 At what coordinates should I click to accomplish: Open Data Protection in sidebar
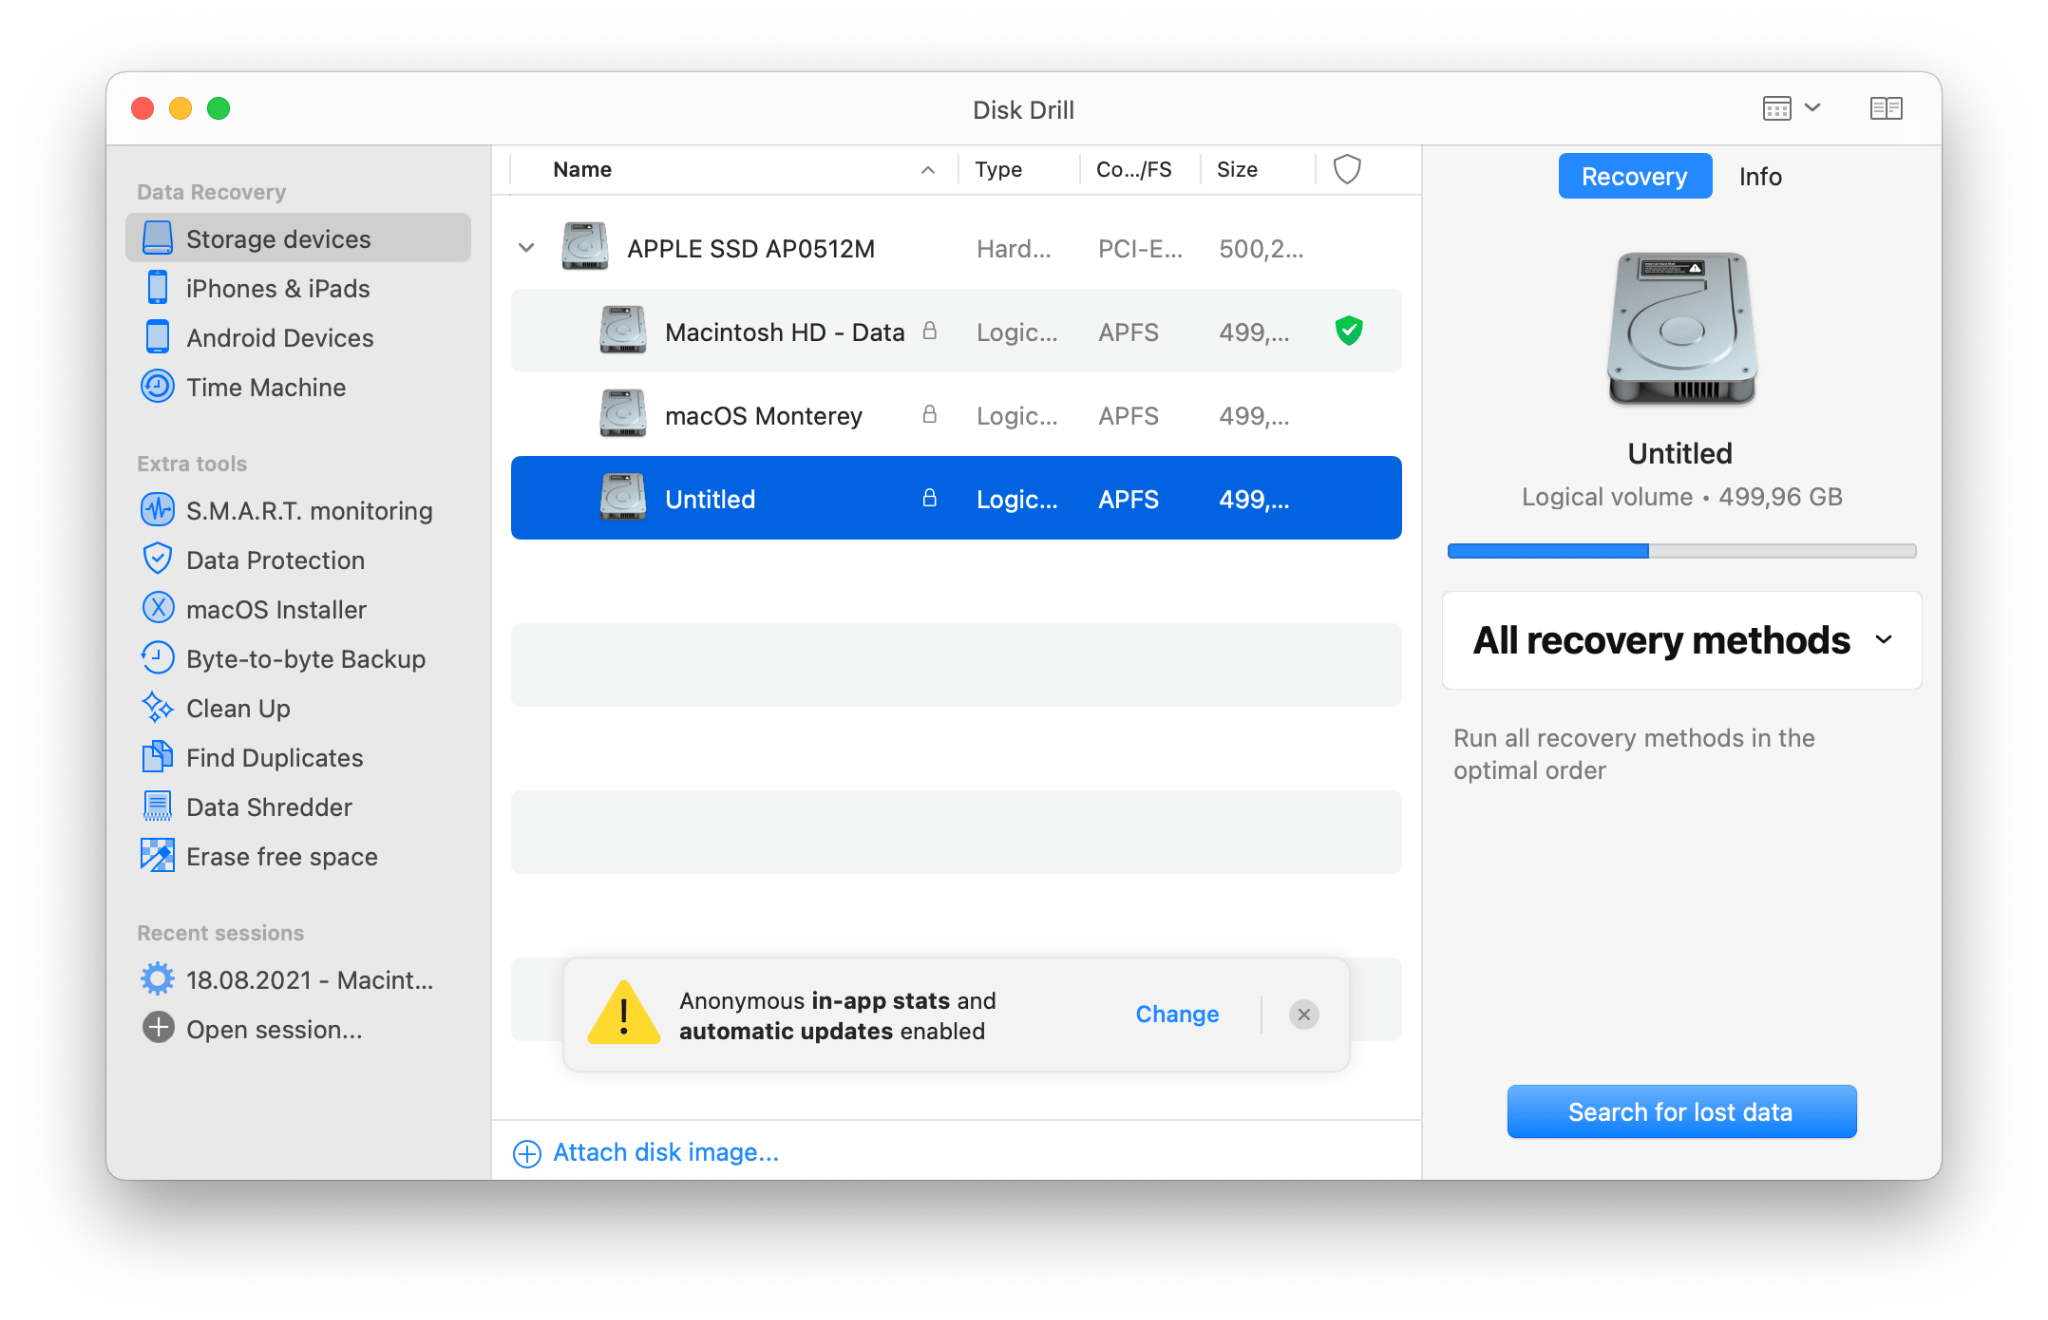coord(275,560)
